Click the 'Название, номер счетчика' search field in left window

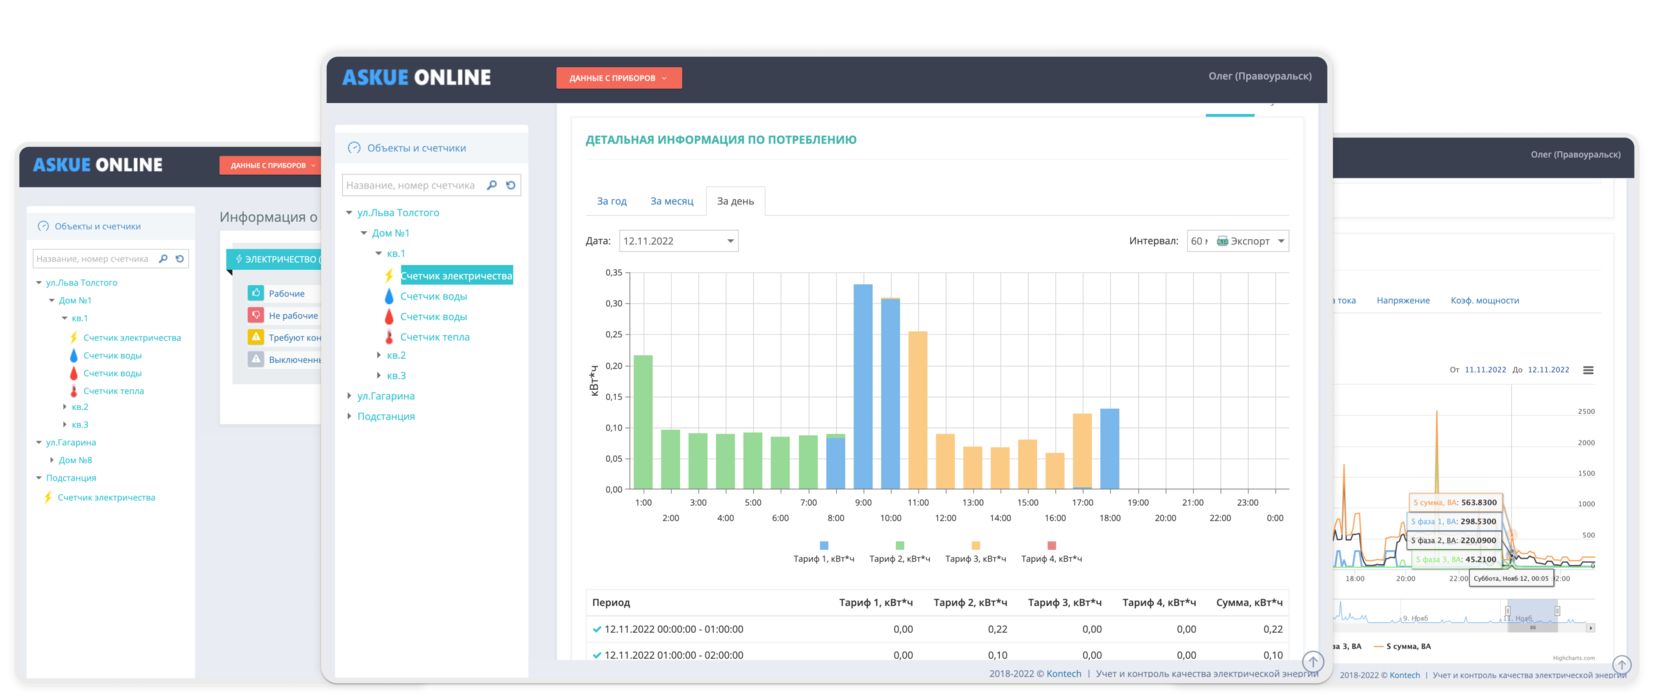pyautogui.click(x=93, y=259)
